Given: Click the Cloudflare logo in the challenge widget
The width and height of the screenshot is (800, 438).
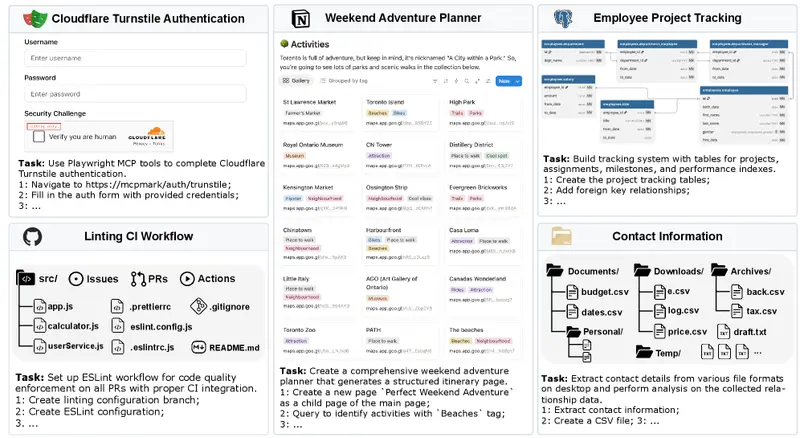Looking at the screenshot, I should click(x=145, y=133).
